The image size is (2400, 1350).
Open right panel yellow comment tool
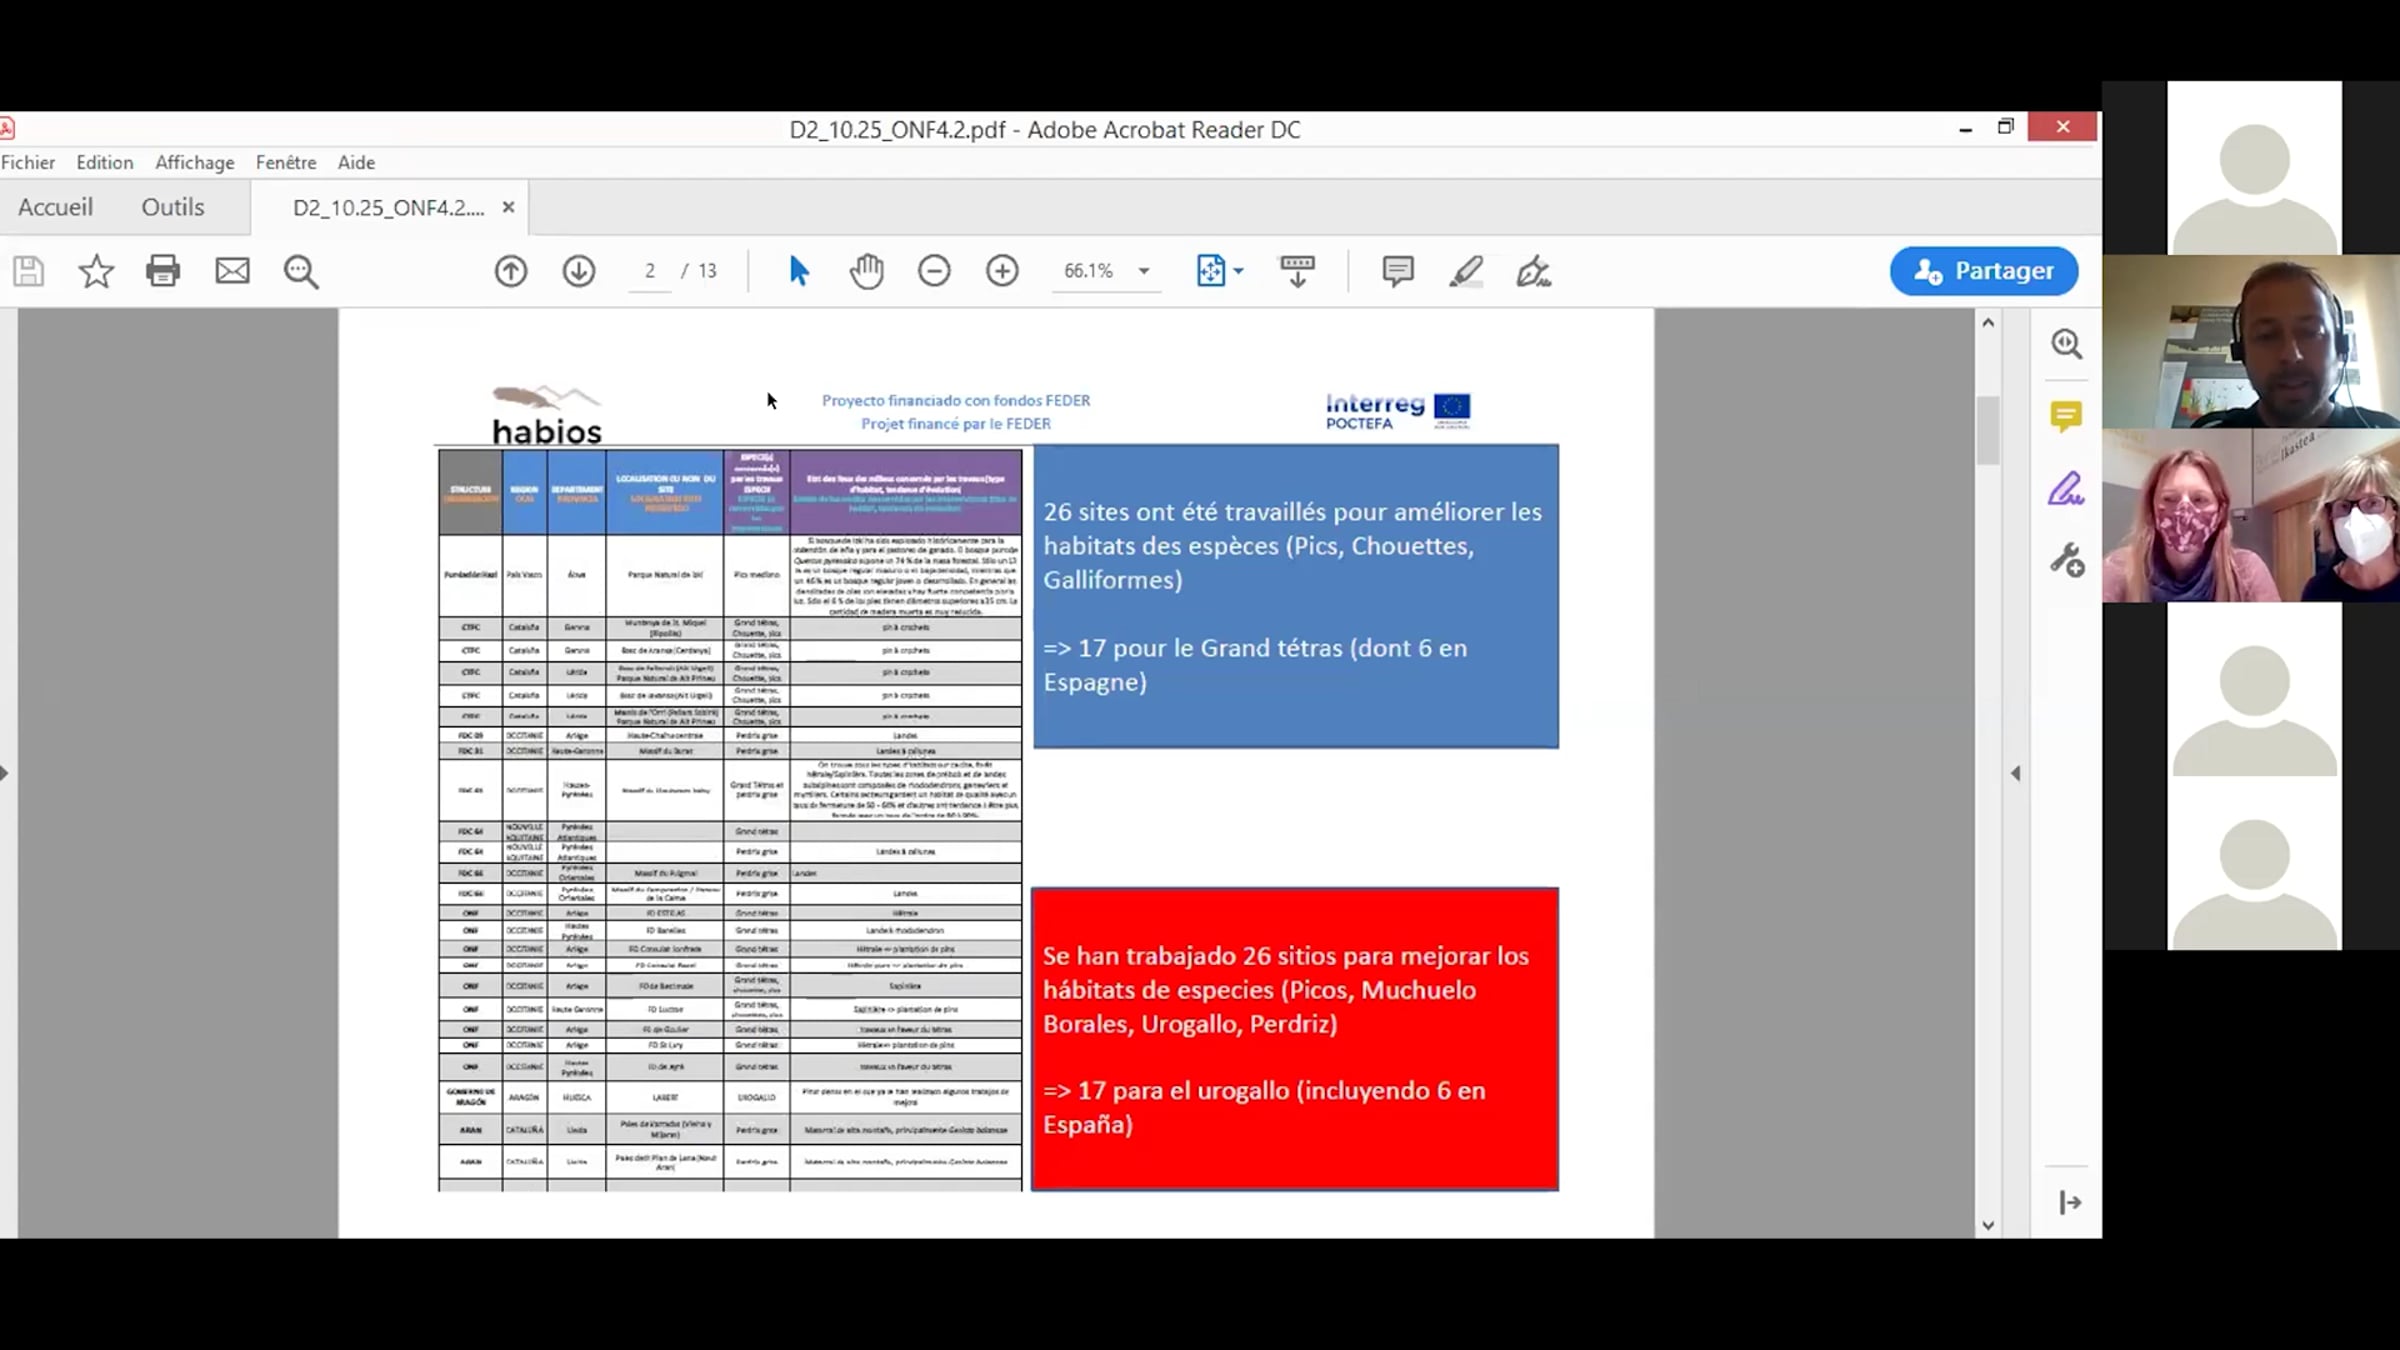pos(2066,416)
